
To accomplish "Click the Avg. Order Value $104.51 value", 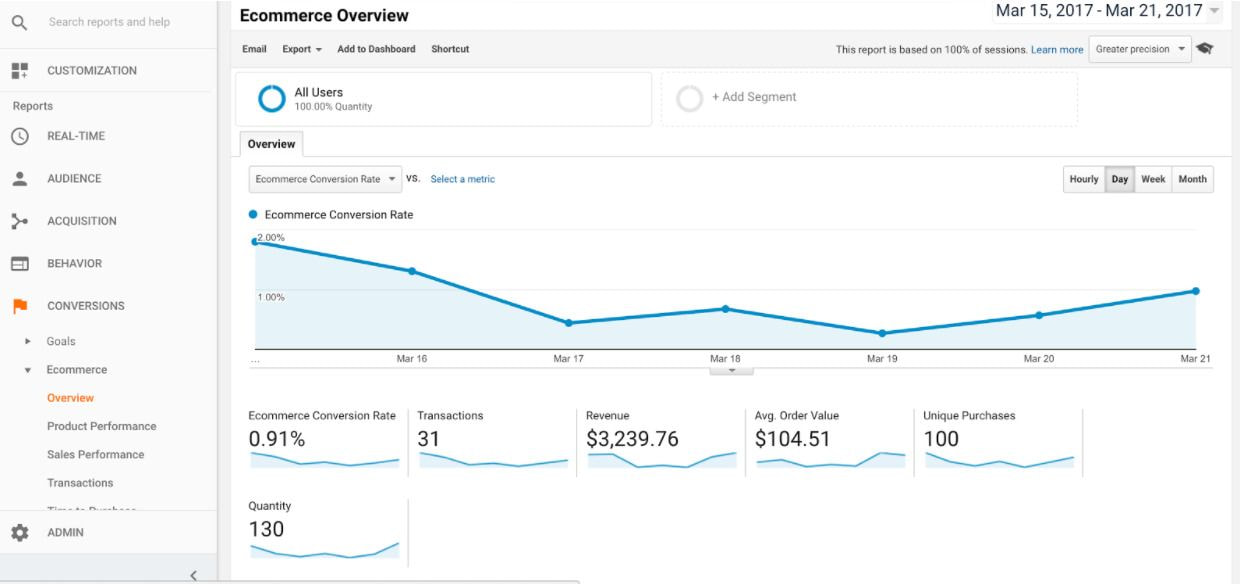I will (793, 439).
